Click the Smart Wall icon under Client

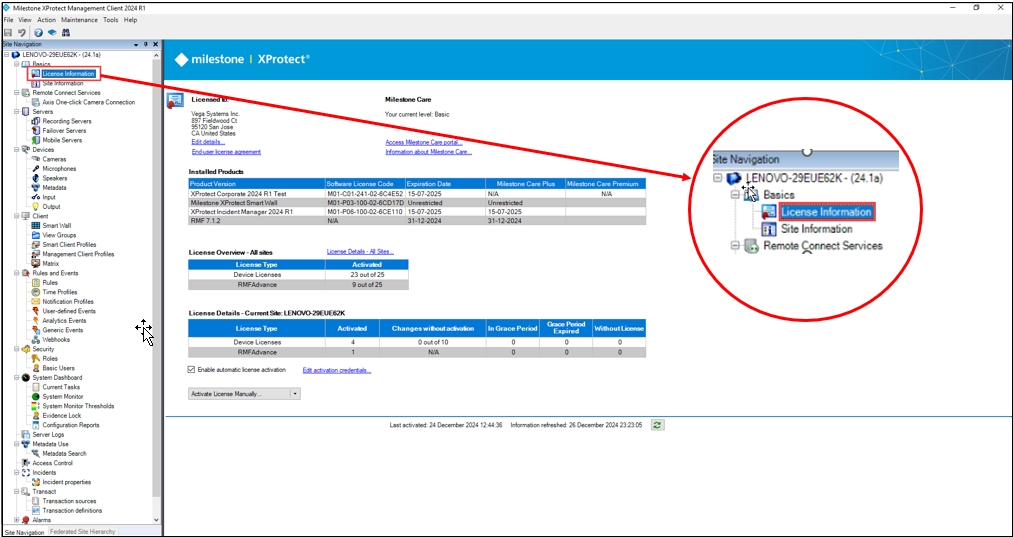tap(35, 225)
